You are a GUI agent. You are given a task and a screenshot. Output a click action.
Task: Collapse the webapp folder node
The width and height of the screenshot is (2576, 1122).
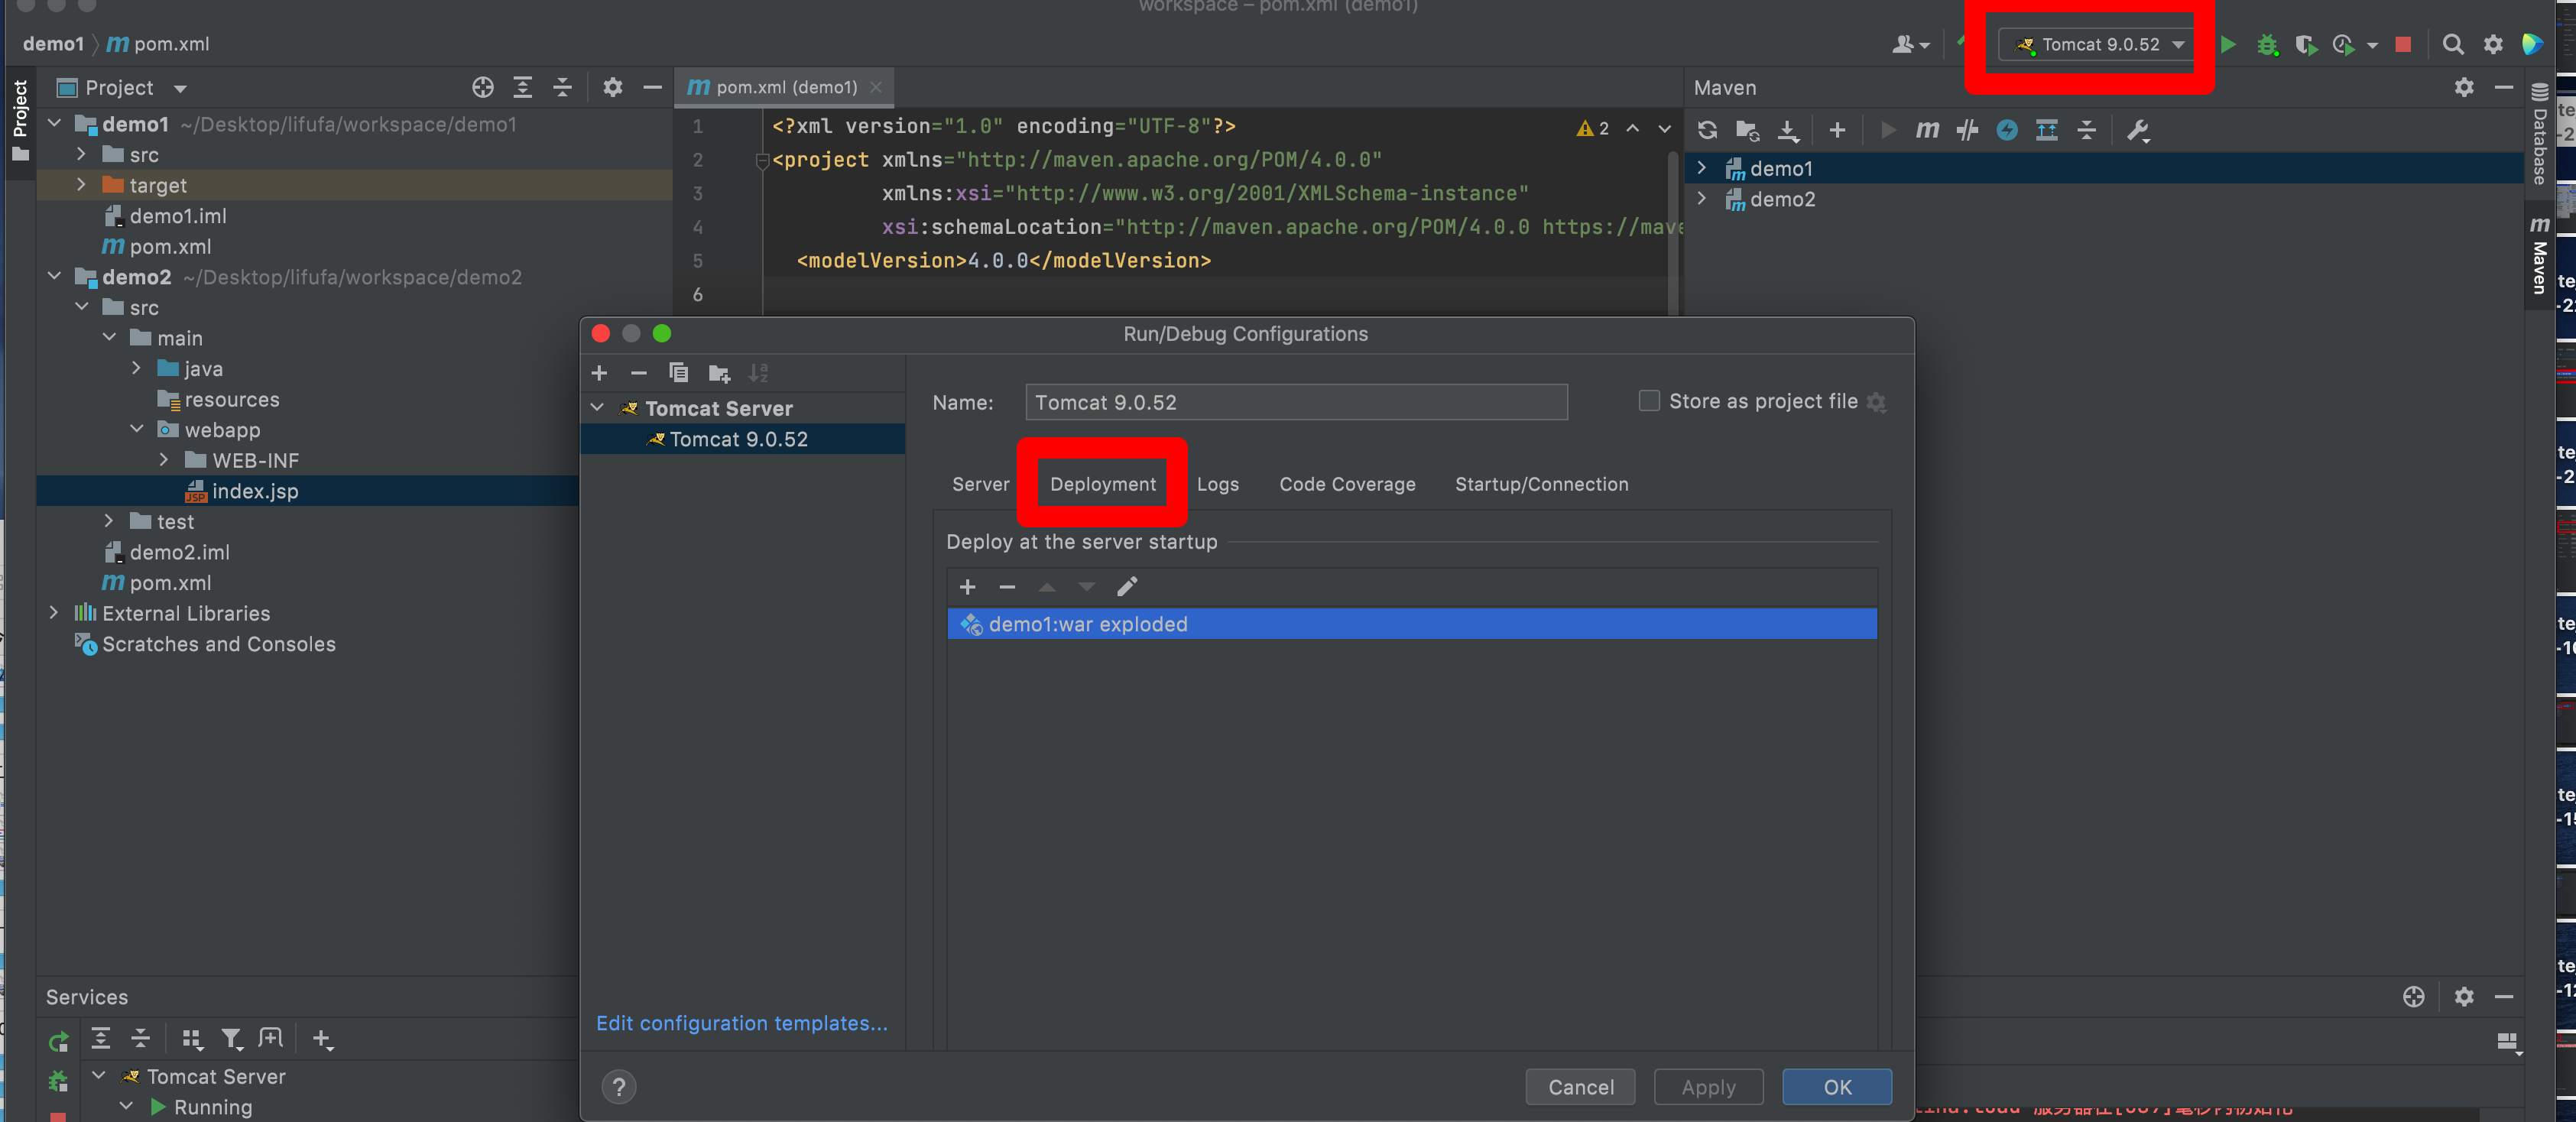[137, 430]
